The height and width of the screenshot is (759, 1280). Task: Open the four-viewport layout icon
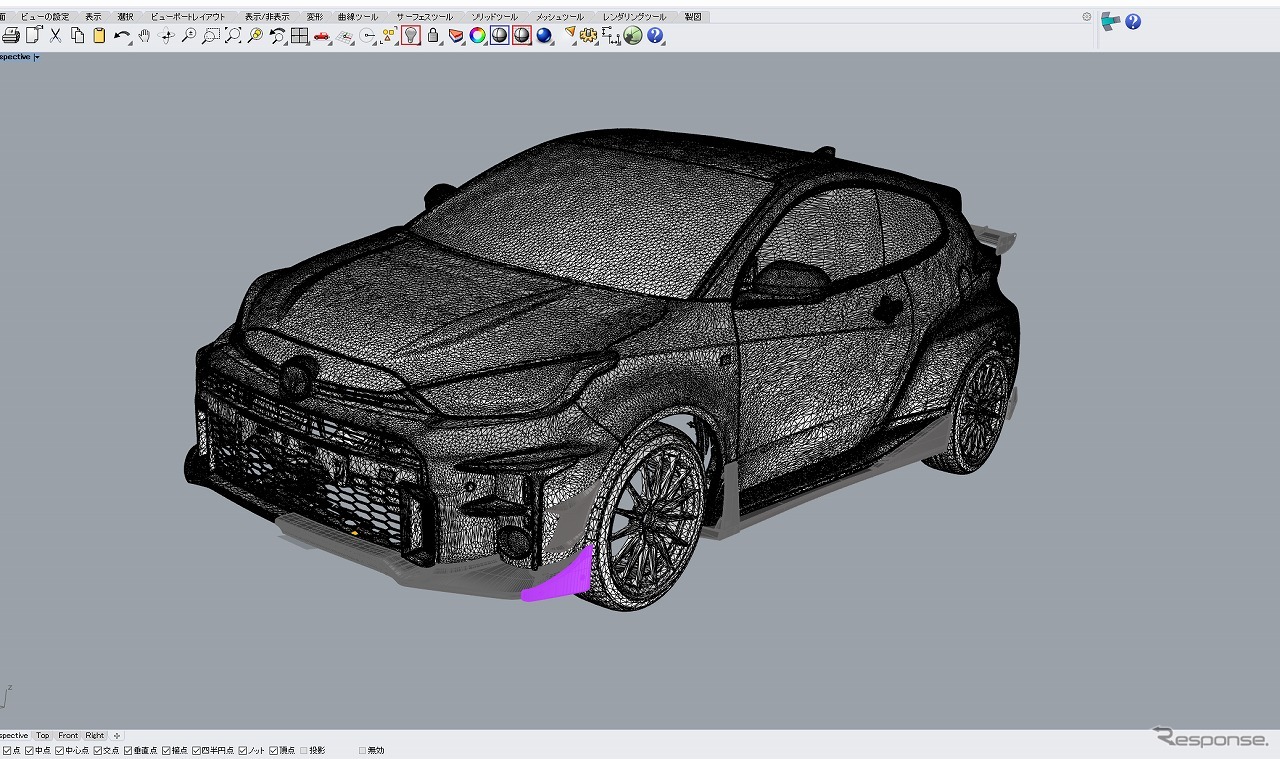pos(299,36)
